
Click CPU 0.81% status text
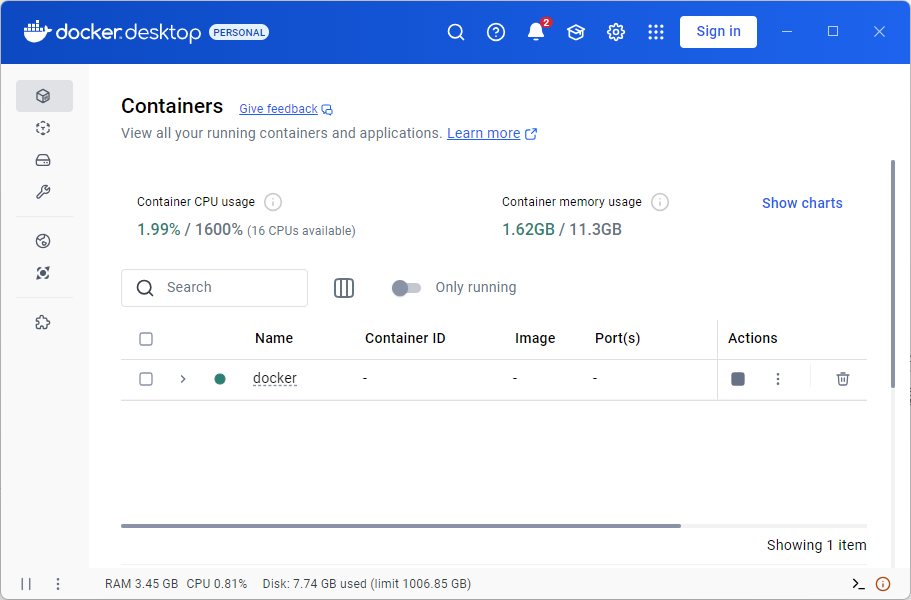[217, 584]
